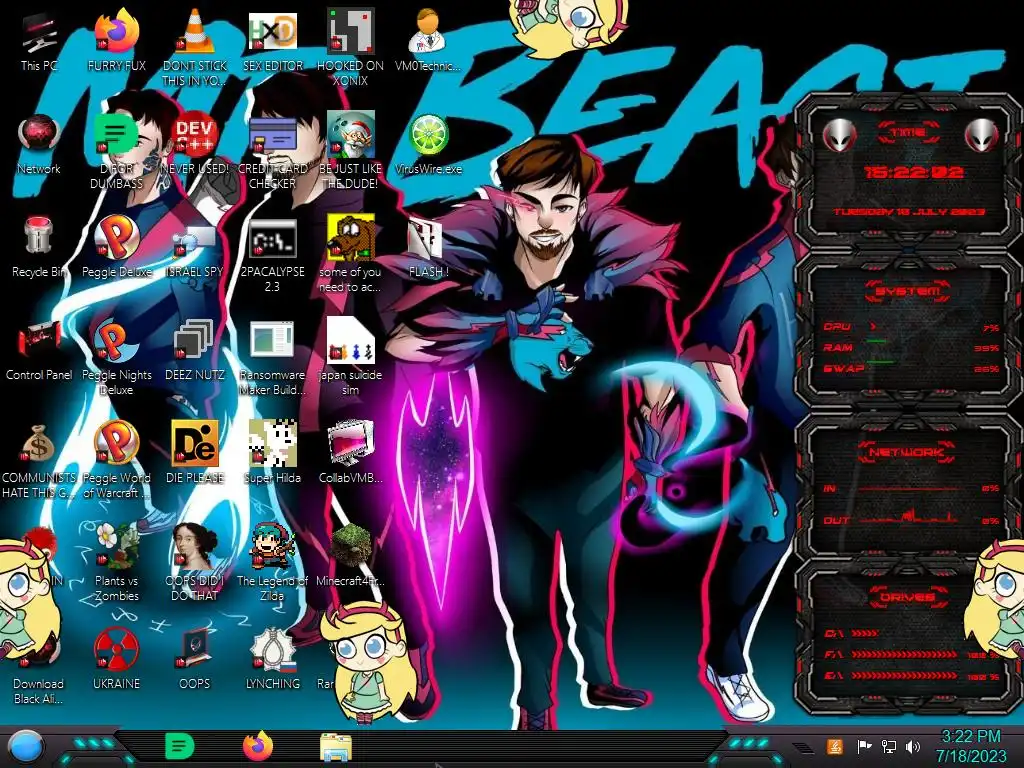1024x768 pixels.
Task: Click the right alien head widget icon
Action: (x=982, y=136)
